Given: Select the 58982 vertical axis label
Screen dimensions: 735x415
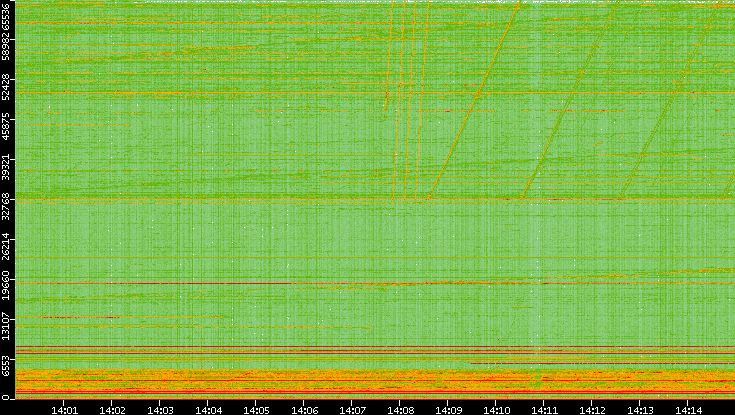Looking at the screenshot, I should pos(5,46).
